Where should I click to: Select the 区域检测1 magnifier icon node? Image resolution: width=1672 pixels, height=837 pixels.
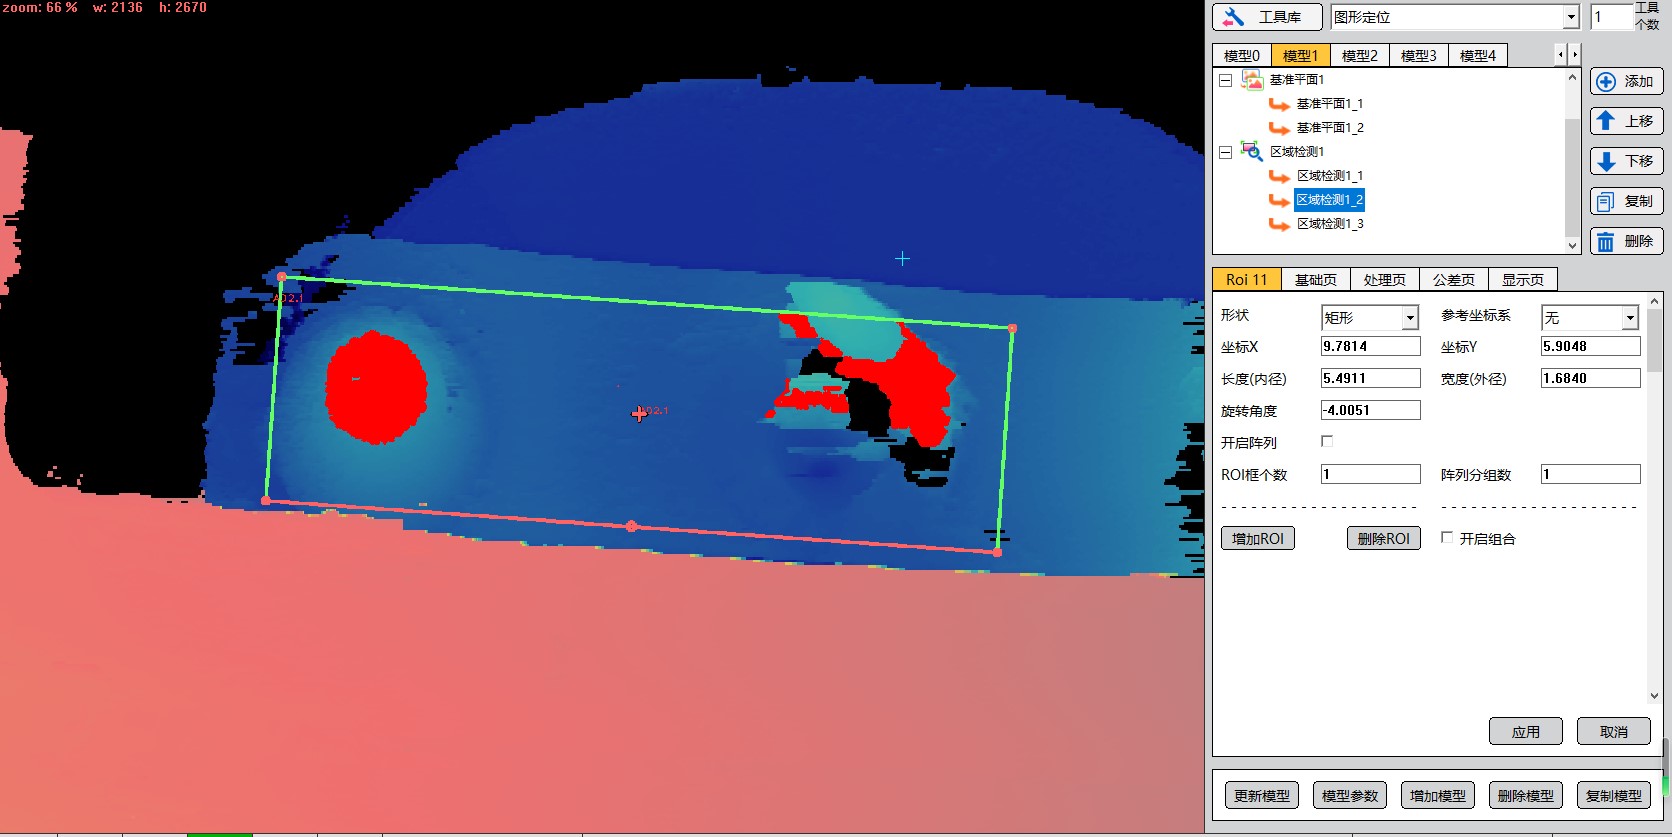1251,151
